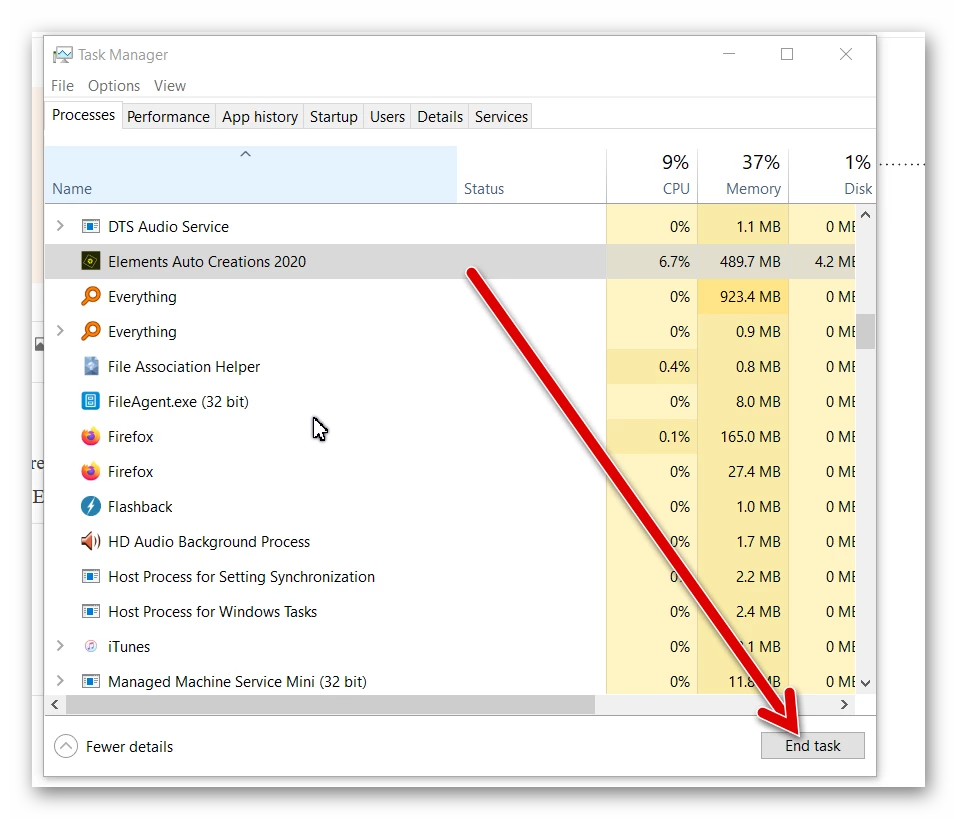The width and height of the screenshot is (957, 819).
Task: Select Host Process for Setting Synchronization
Action: point(241,577)
